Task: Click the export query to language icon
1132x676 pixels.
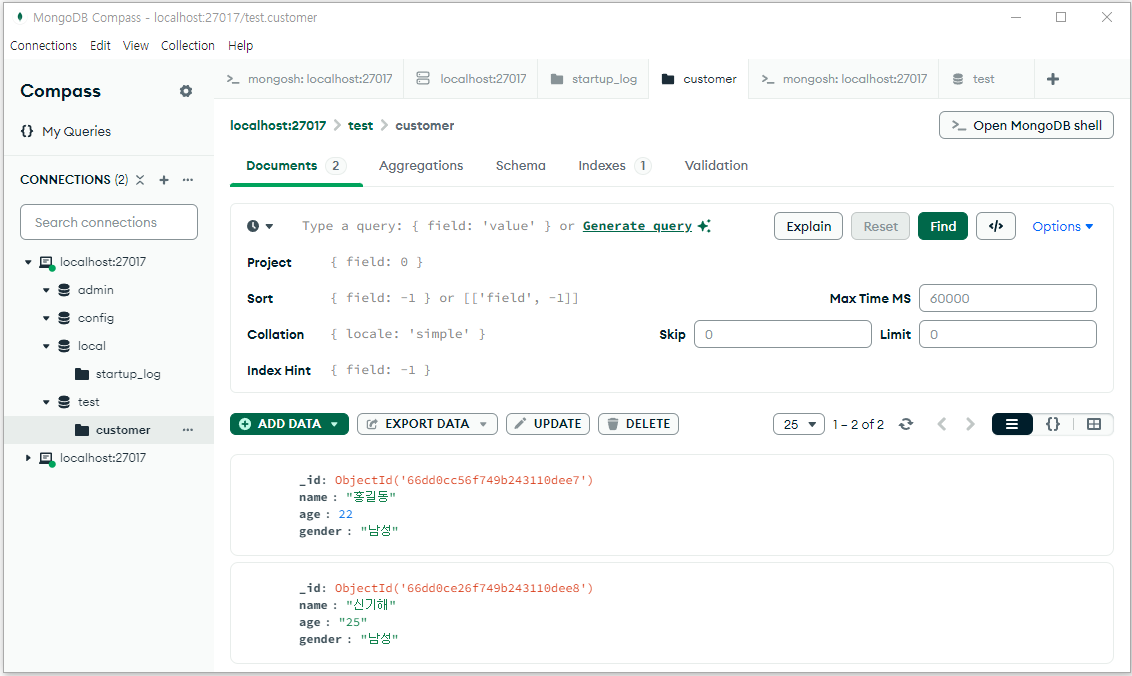Action: coord(995,226)
